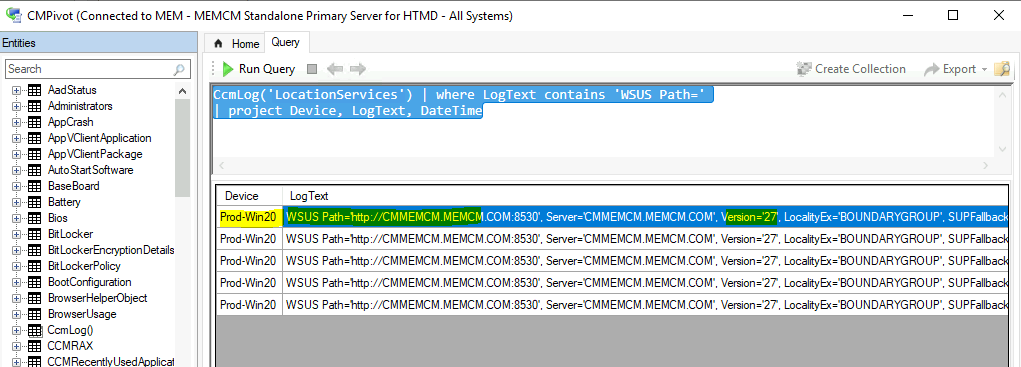
Task: Click the Entities list scroll up arrow
Action: (183, 91)
